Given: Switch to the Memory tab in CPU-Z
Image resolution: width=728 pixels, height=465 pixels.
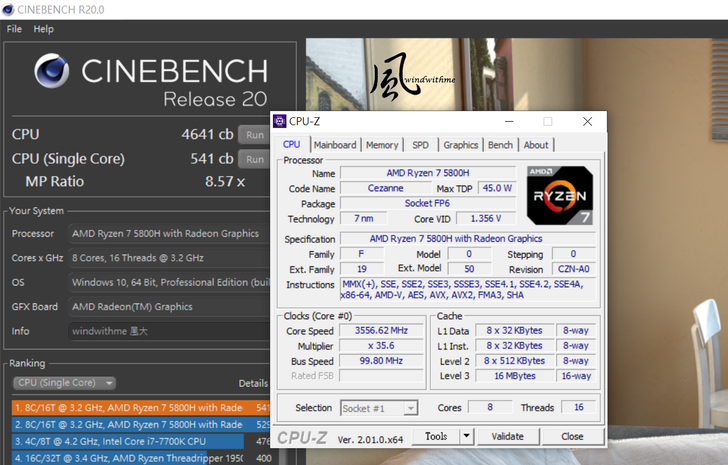Looking at the screenshot, I should [381, 145].
